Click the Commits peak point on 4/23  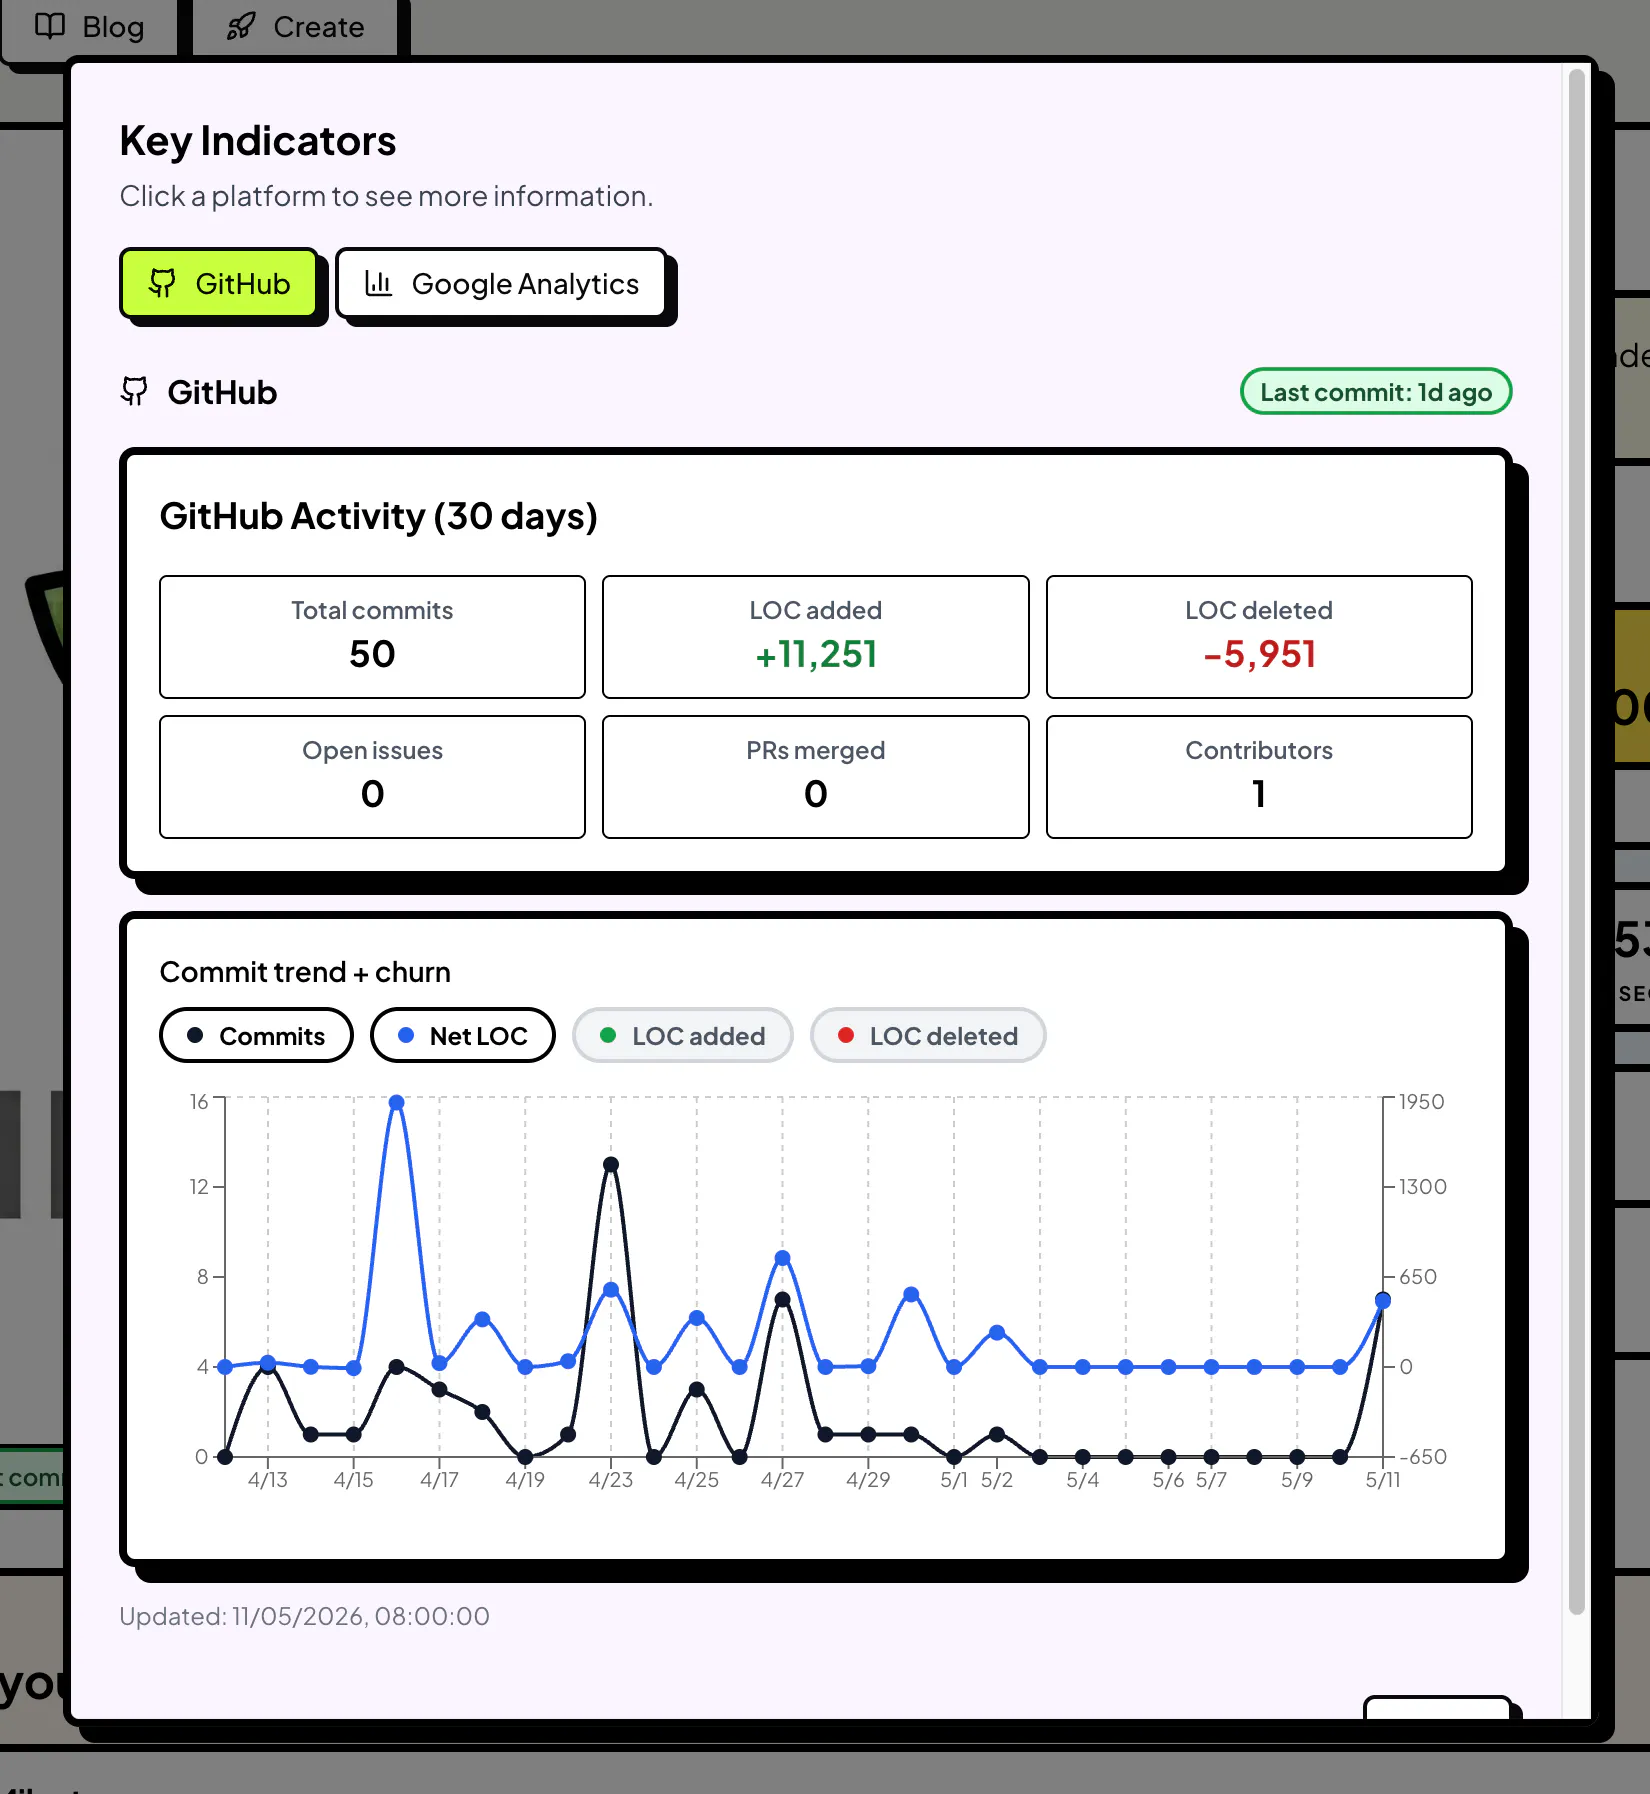611,1164
